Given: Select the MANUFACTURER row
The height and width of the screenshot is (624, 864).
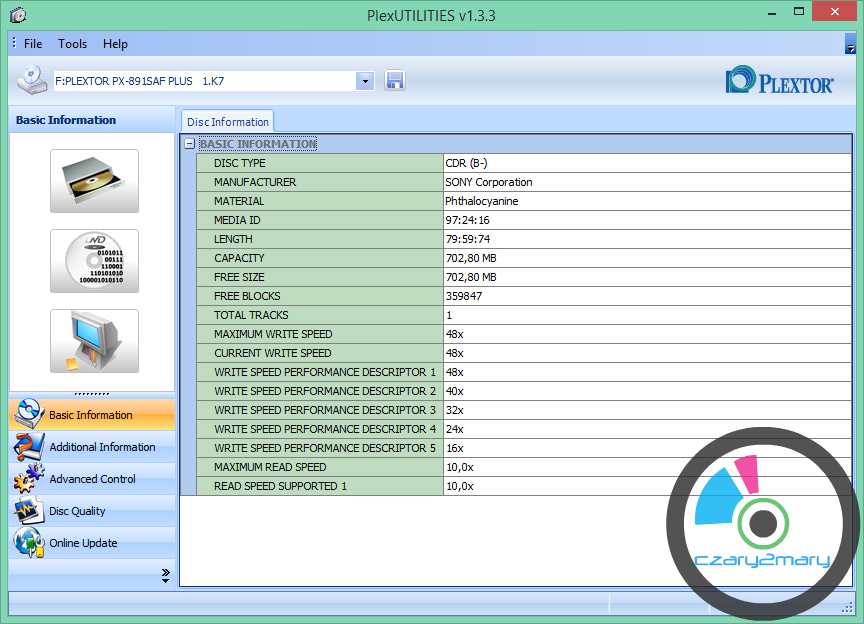Looking at the screenshot, I should tap(254, 182).
